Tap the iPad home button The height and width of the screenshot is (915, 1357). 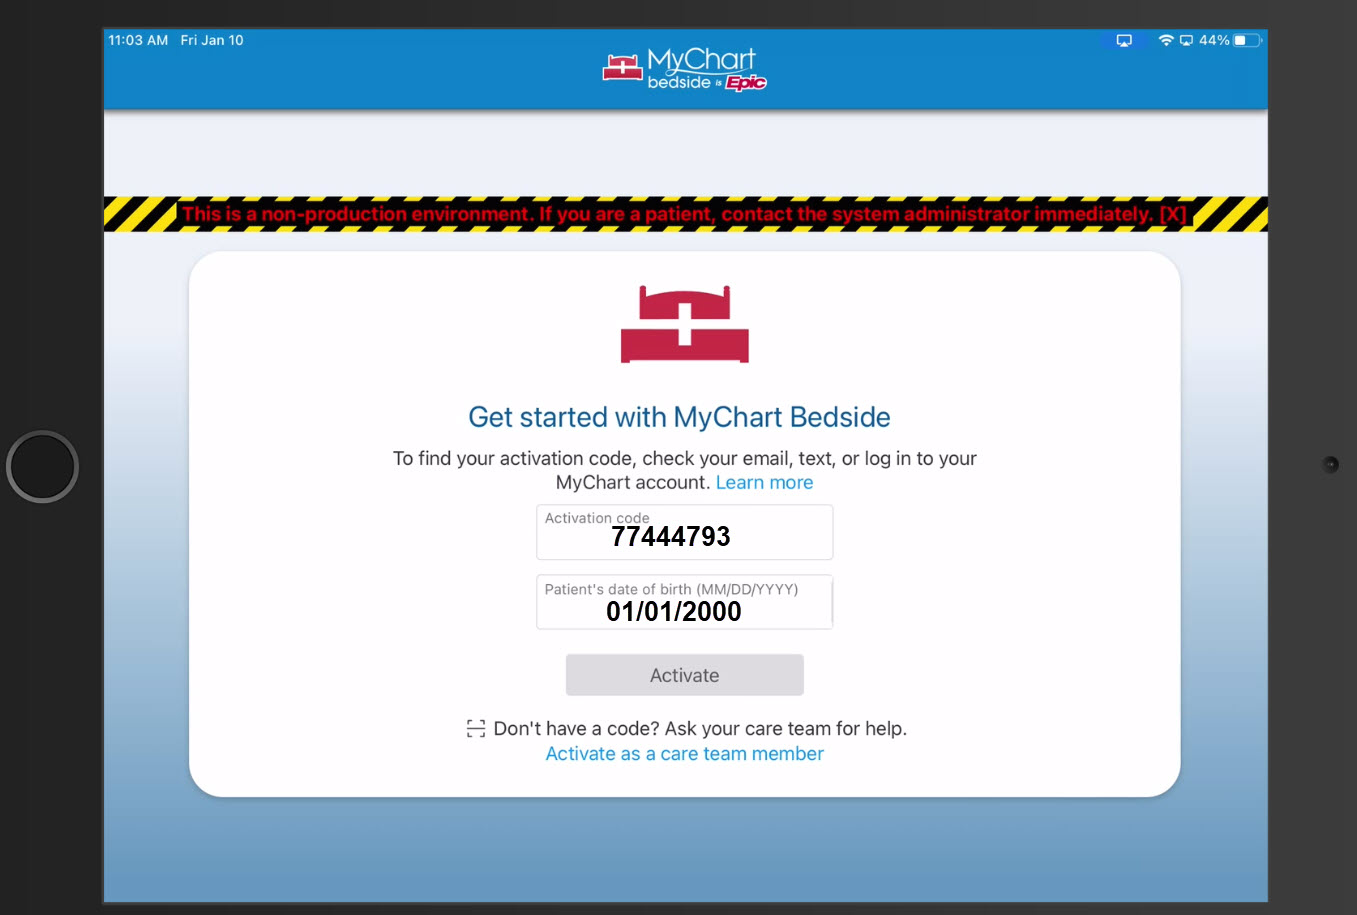coord(42,467)
